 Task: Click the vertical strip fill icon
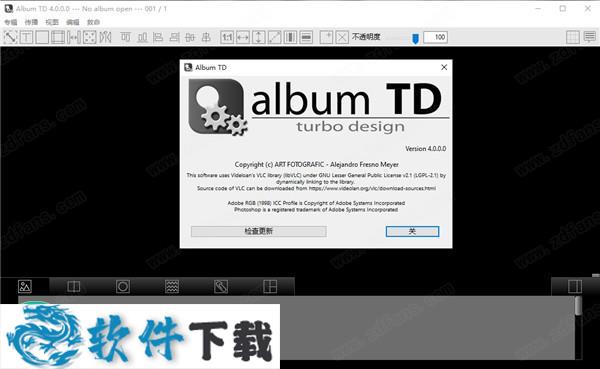click(x=290, y=37)
